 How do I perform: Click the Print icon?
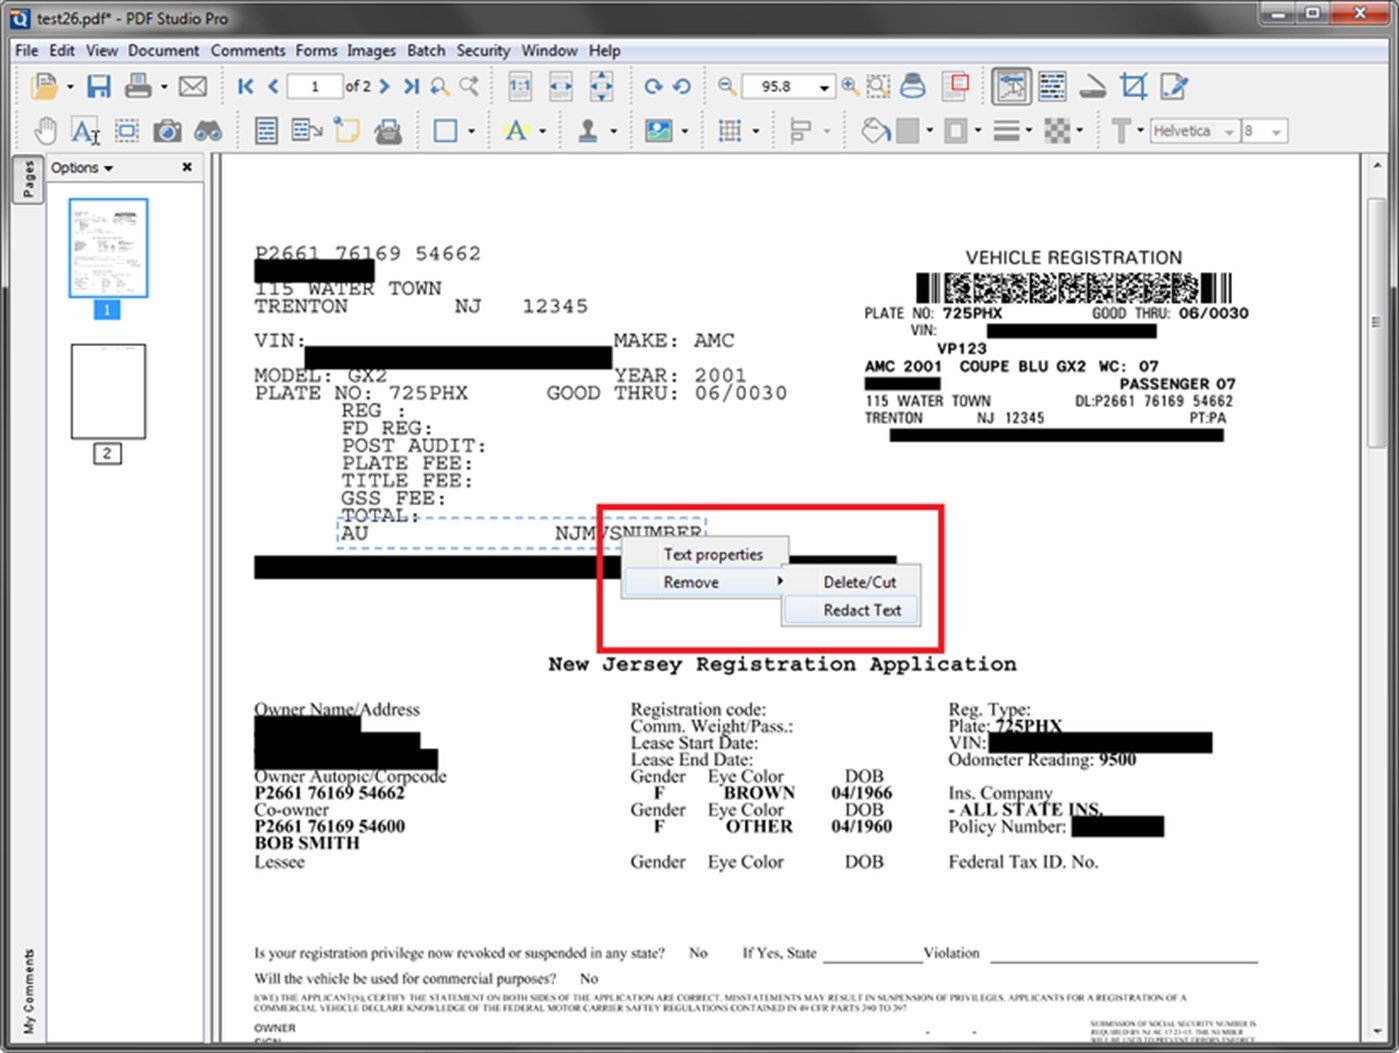[x=138, y=87]
